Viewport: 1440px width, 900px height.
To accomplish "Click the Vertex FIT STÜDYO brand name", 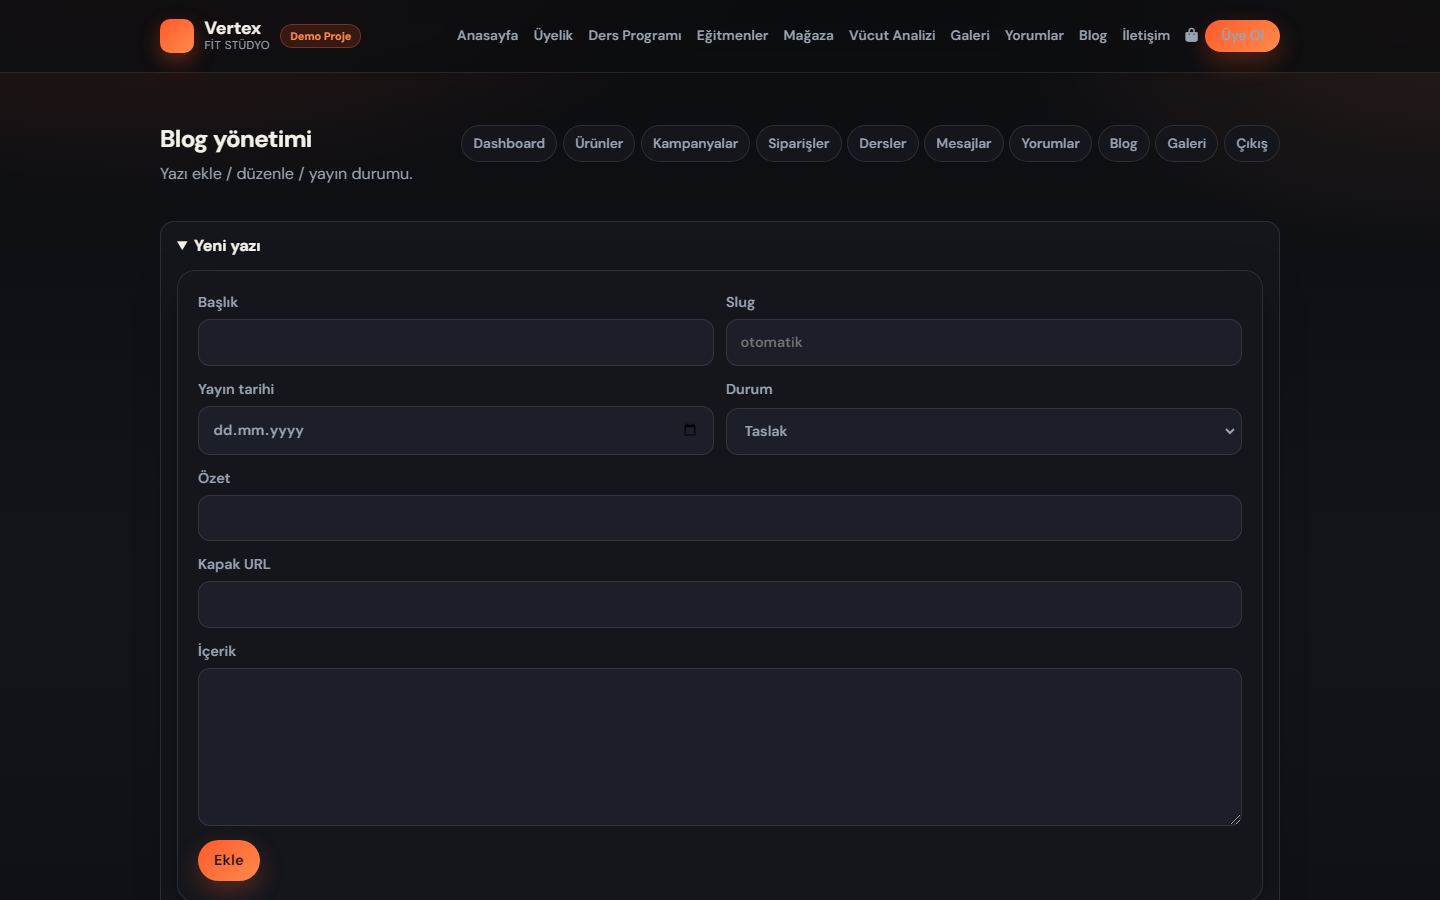I will 237,35.
